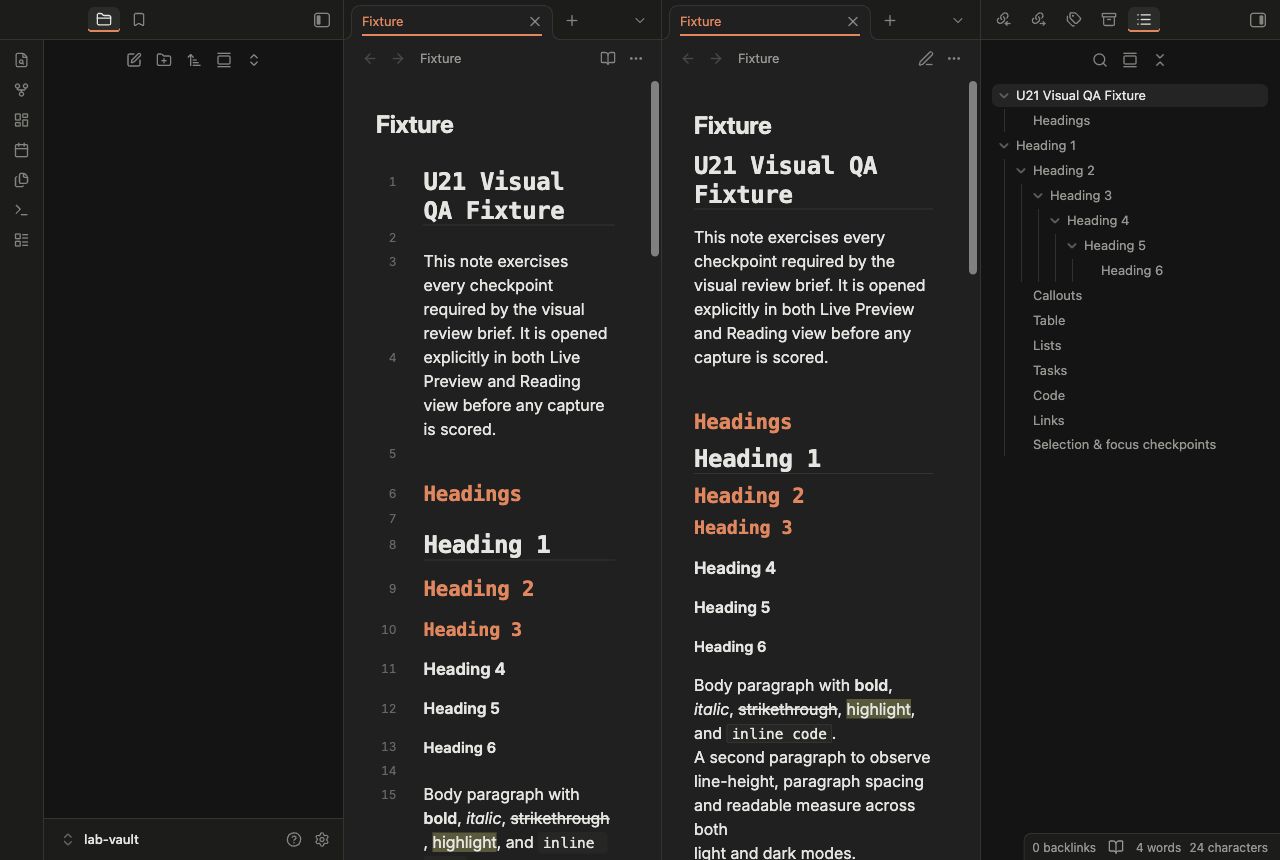Go back in the left Fixture pane
Screen dimensions: 1280x860
(x=370, y=59)
